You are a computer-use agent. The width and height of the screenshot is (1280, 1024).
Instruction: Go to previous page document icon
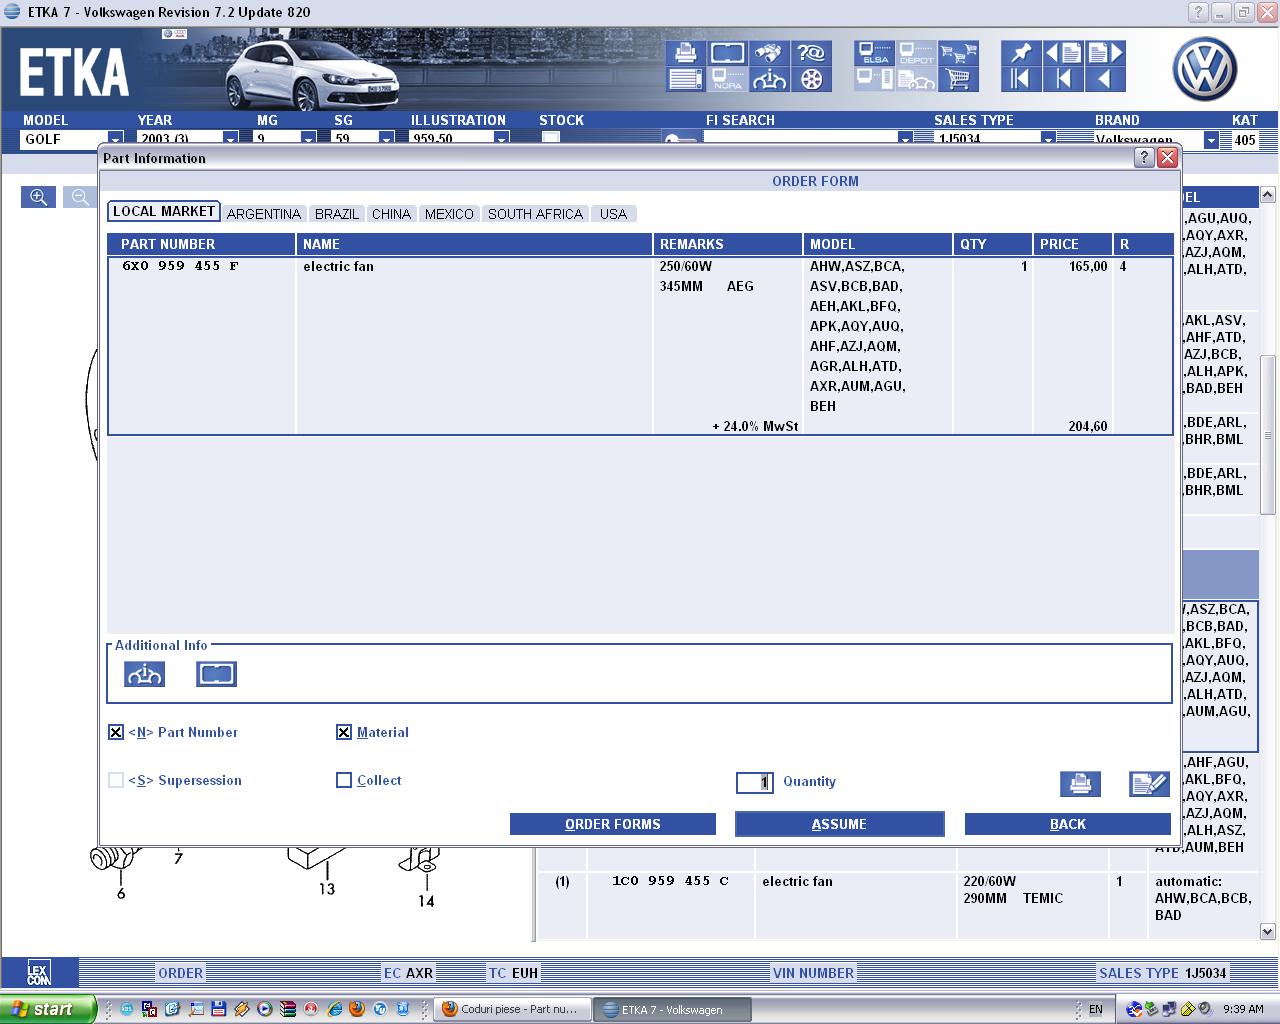pos(1063,53)
